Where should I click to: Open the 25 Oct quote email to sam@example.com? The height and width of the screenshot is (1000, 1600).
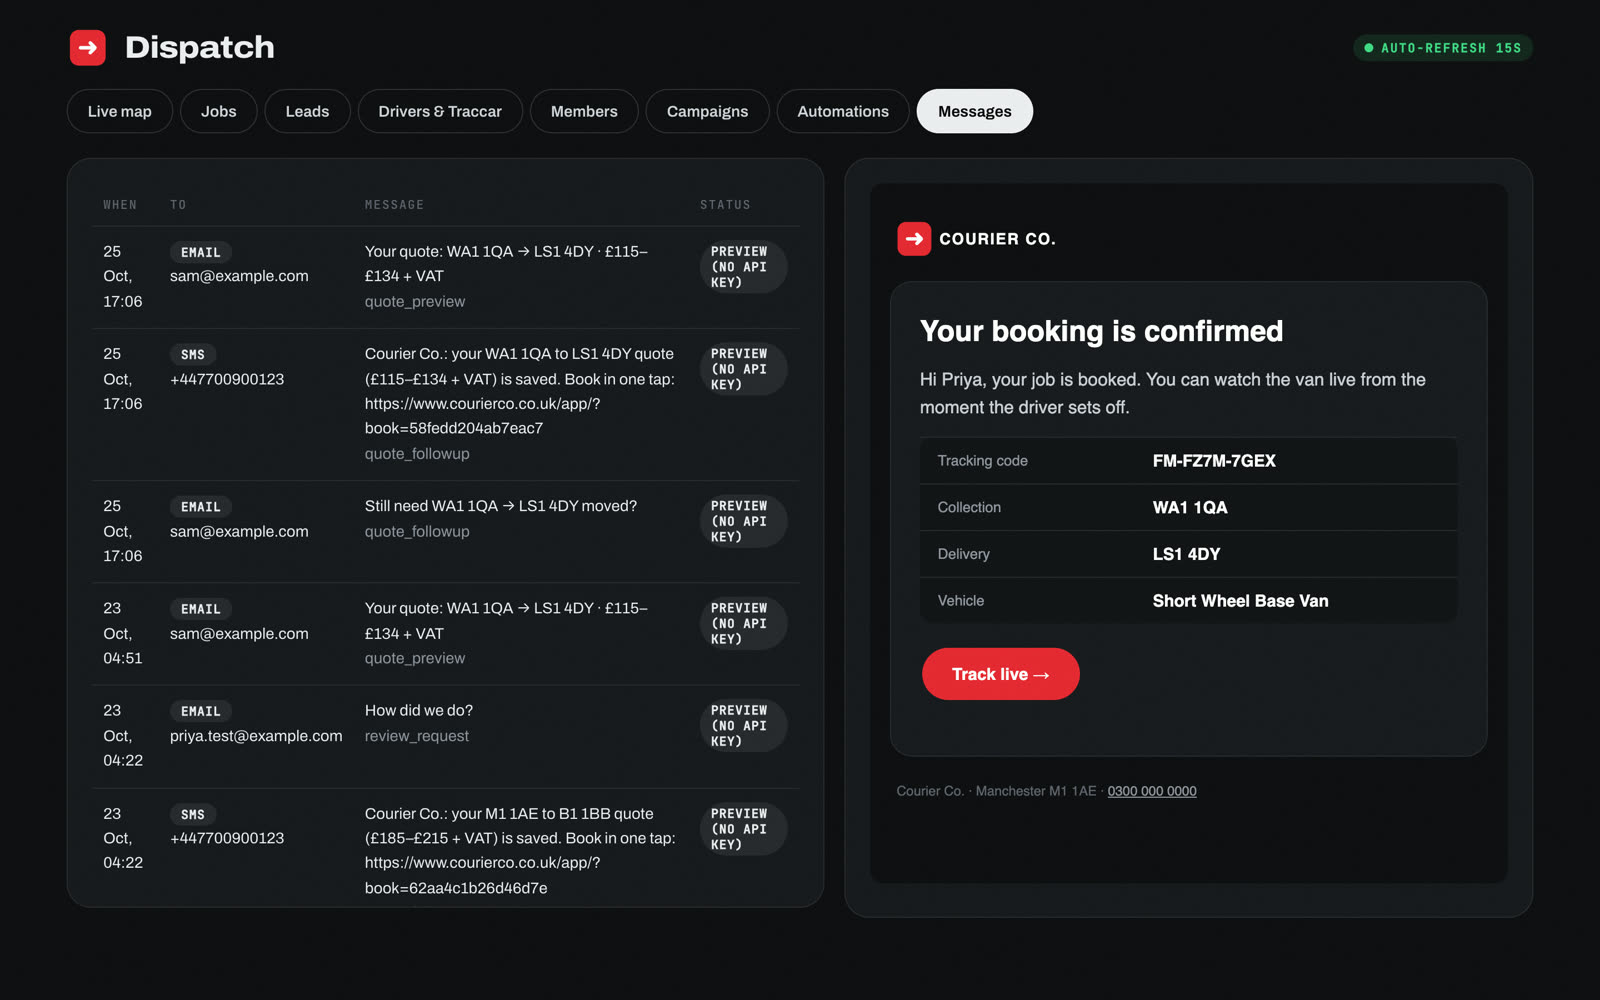tap(446, 277)
